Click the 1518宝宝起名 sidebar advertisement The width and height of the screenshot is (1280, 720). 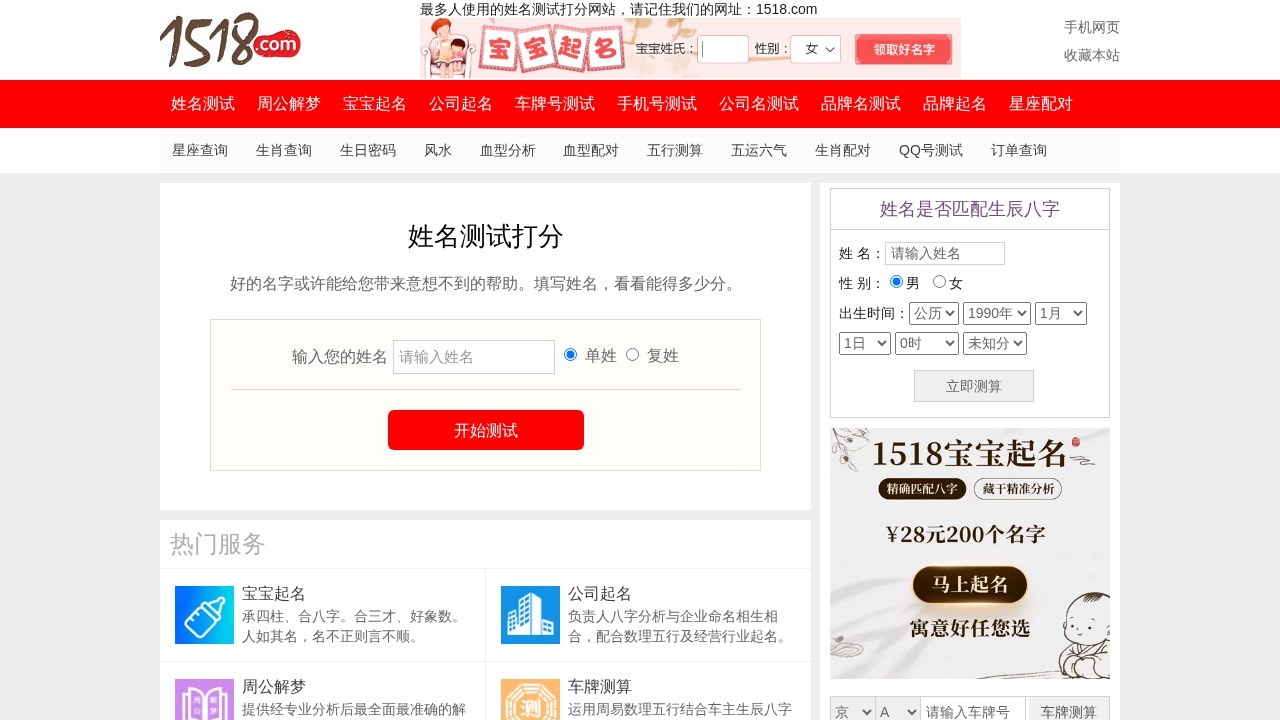click(x=969, y=553)
